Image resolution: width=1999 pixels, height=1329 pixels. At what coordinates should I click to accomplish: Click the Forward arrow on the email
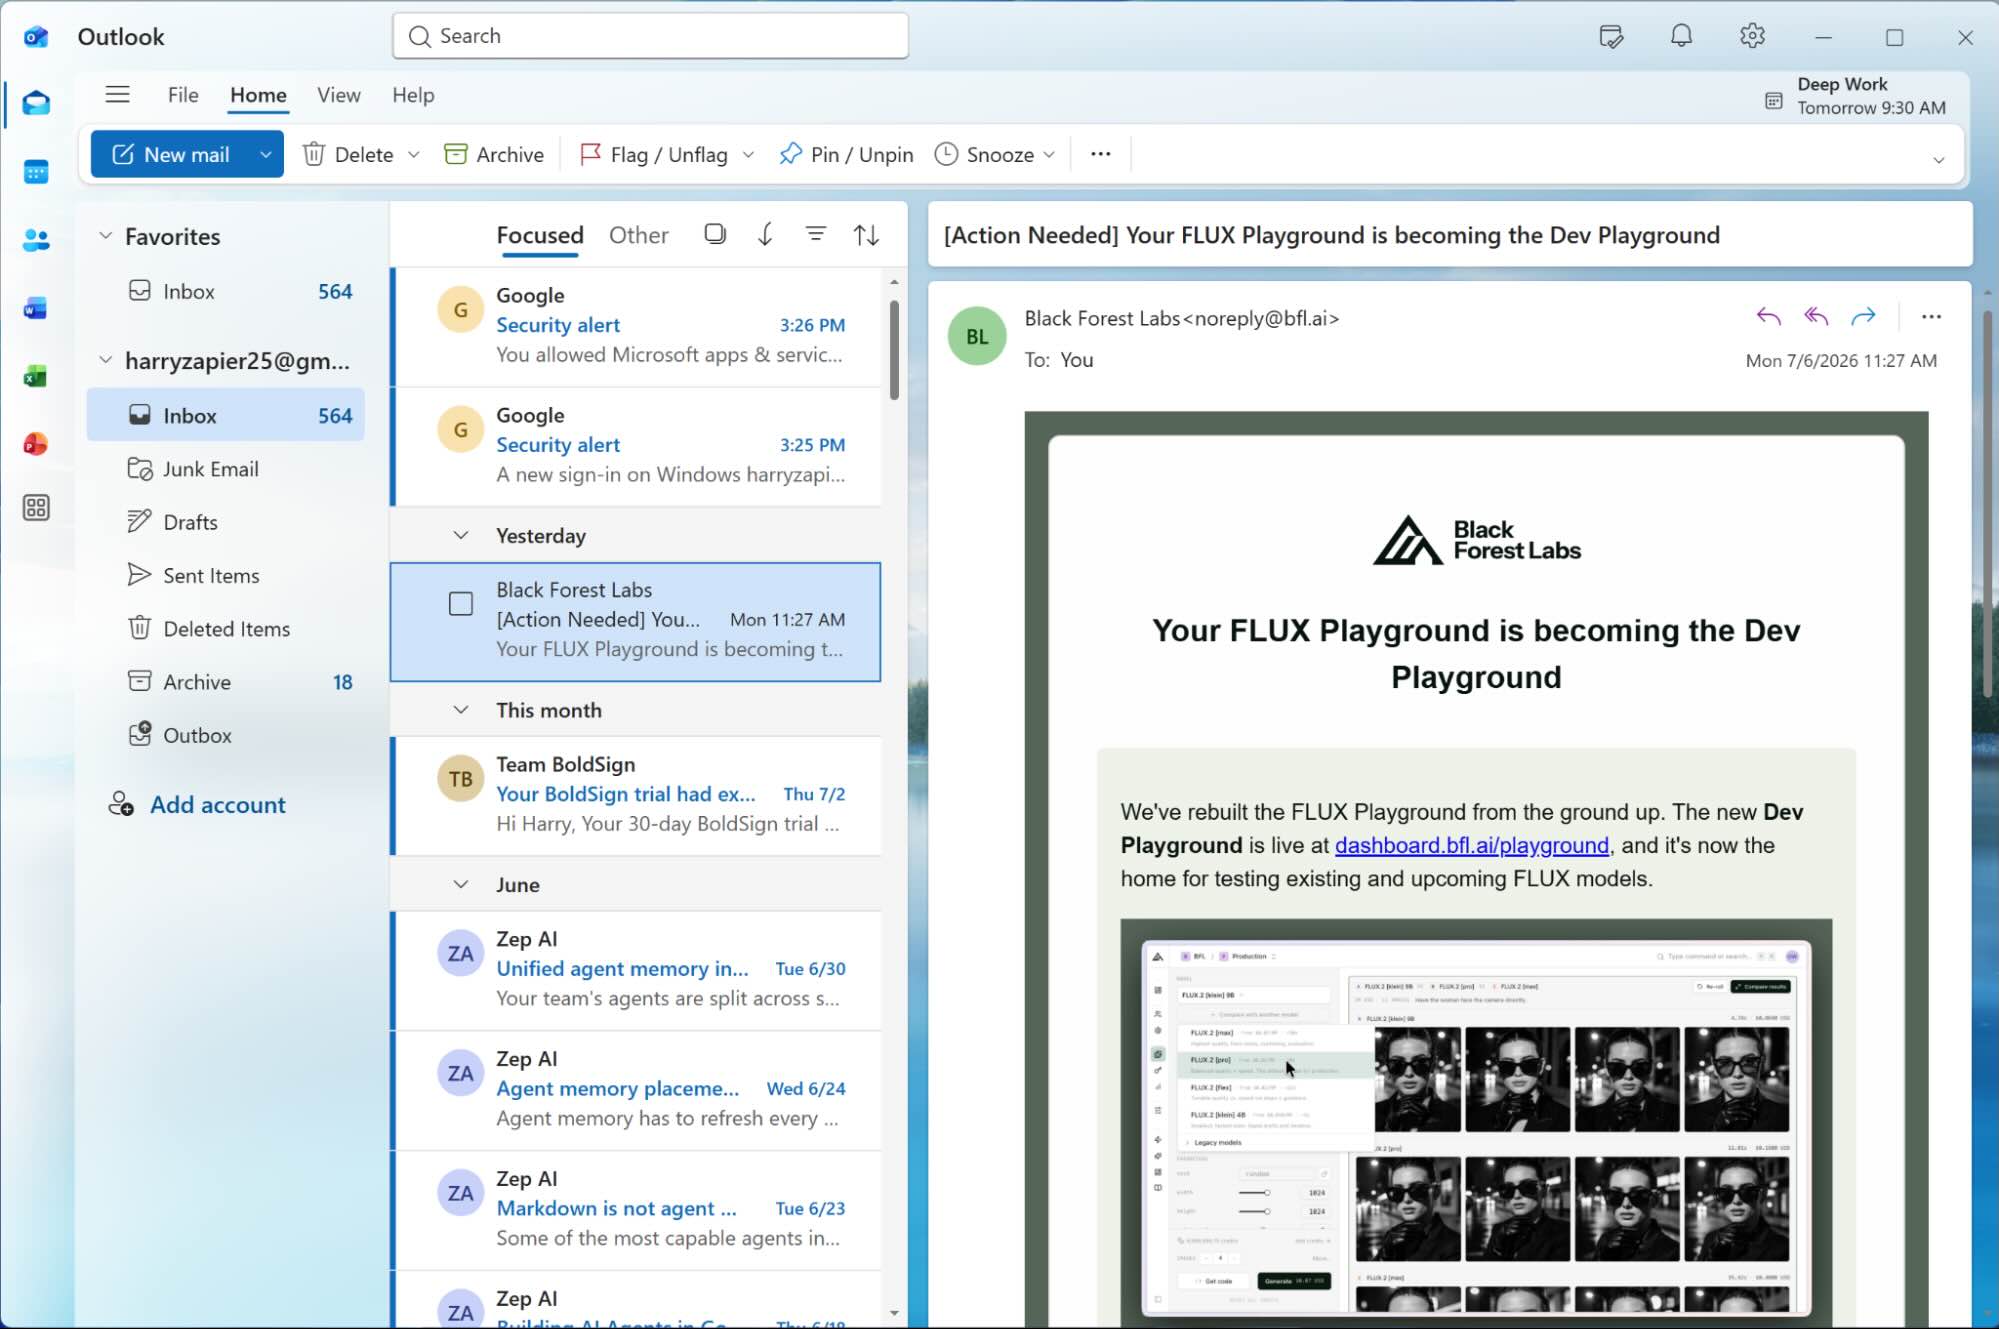(x=1863, y=317)
